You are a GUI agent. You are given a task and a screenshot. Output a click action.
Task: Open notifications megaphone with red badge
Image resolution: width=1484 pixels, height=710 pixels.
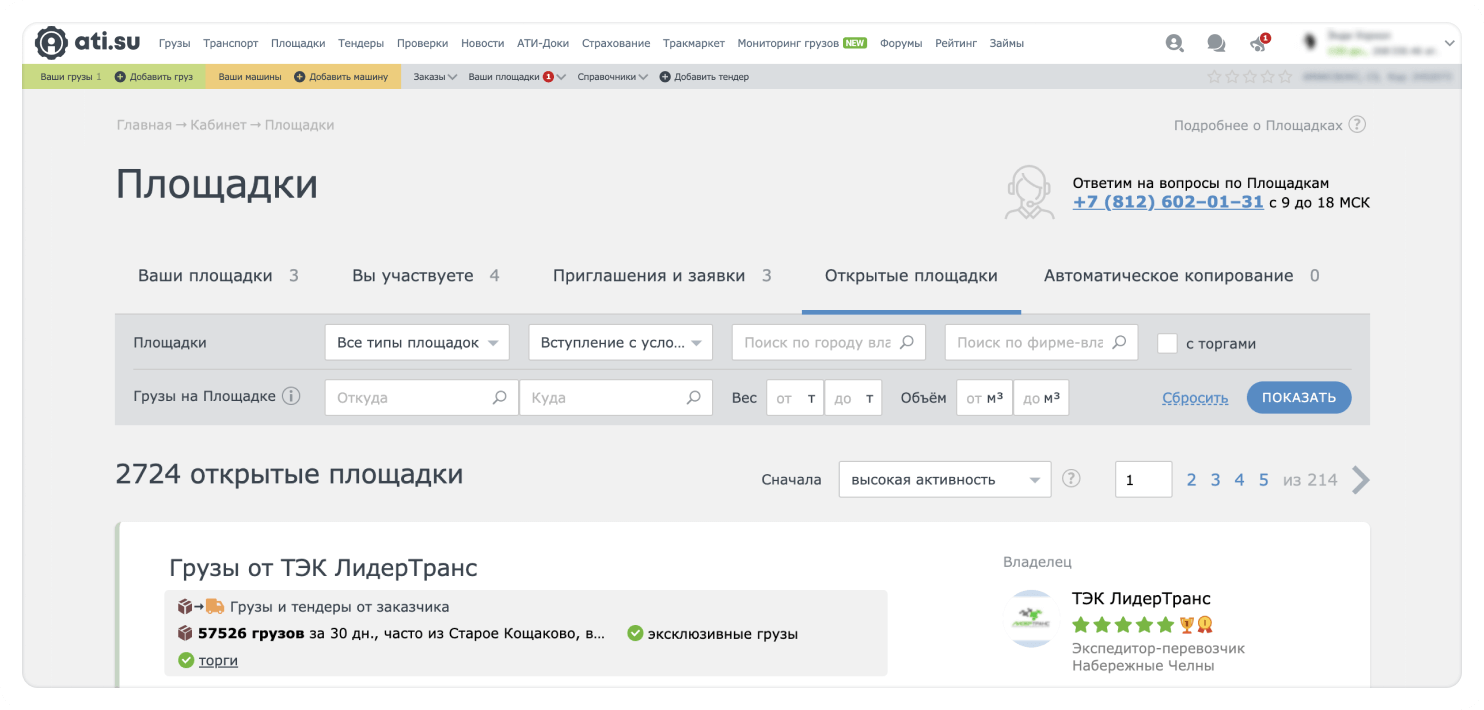click(x=1258, y=44)
